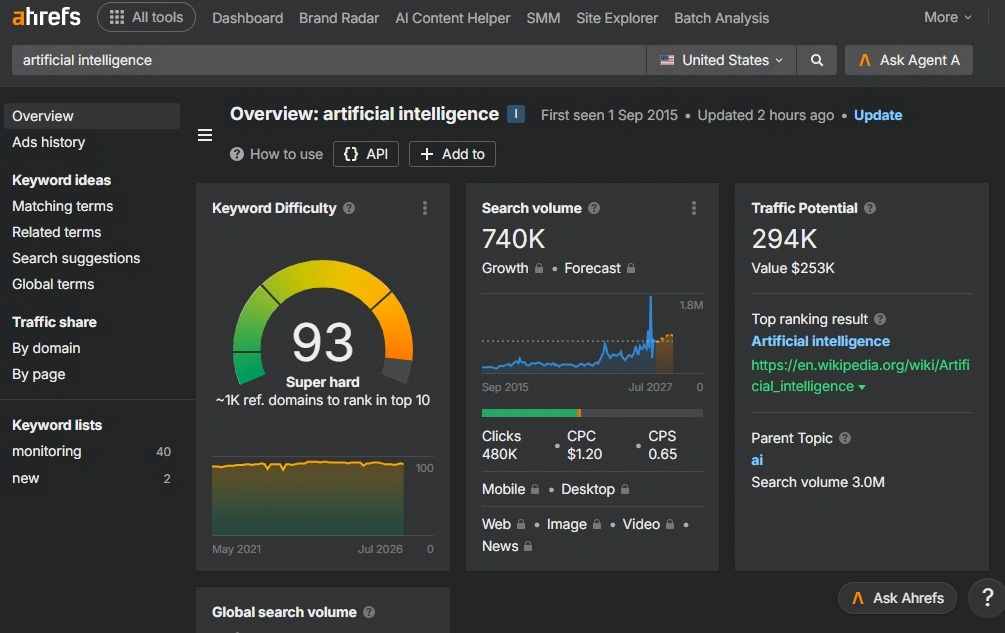Click the Ahrefs logo

click(x=47, y=17)
